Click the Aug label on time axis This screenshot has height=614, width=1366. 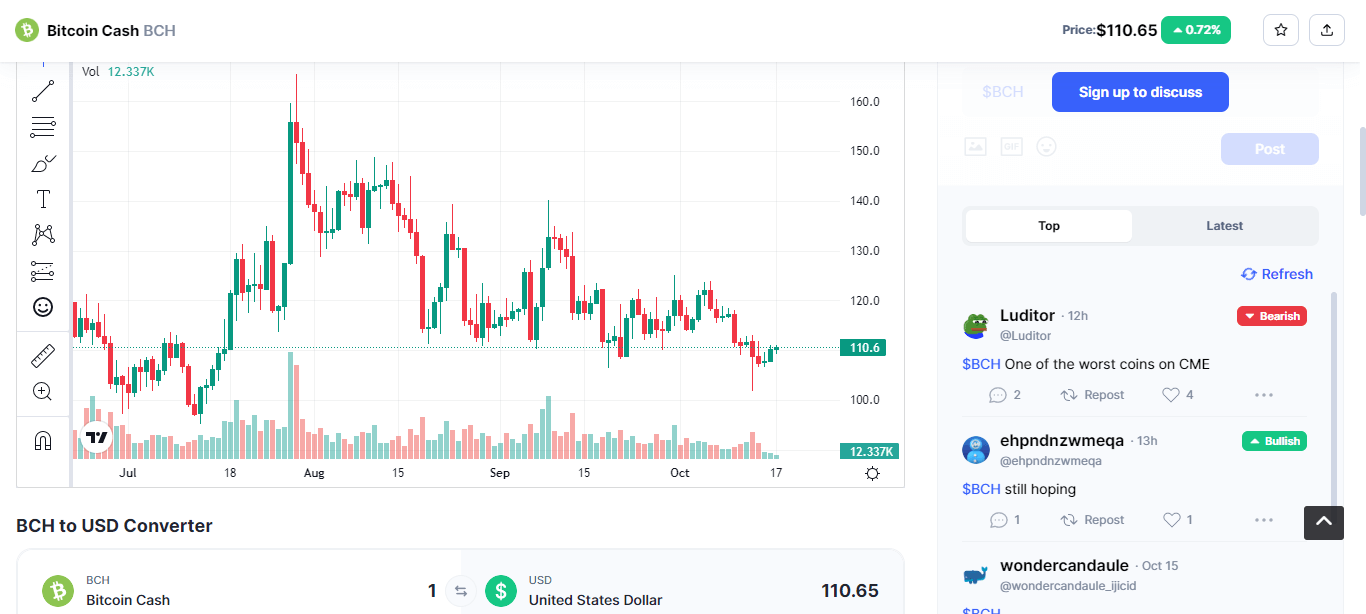(314, 473)
